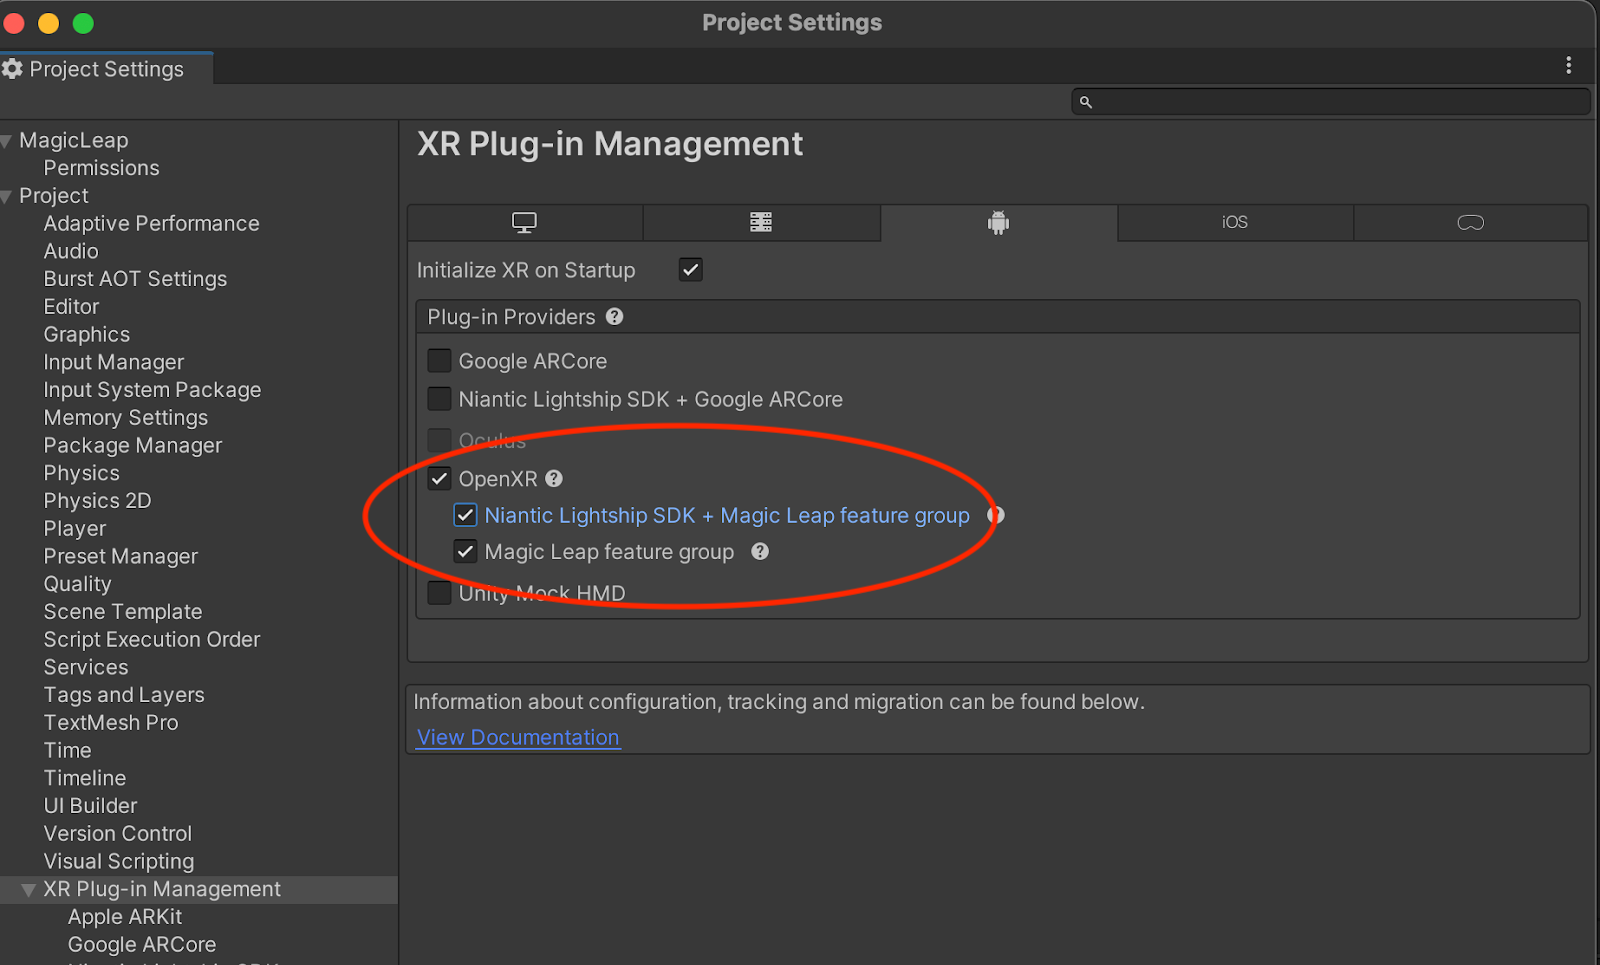Open Physics 2D settings
The width and height of the screenshot is (1600, 965).
pyautogui.click(x=97, y=501)
